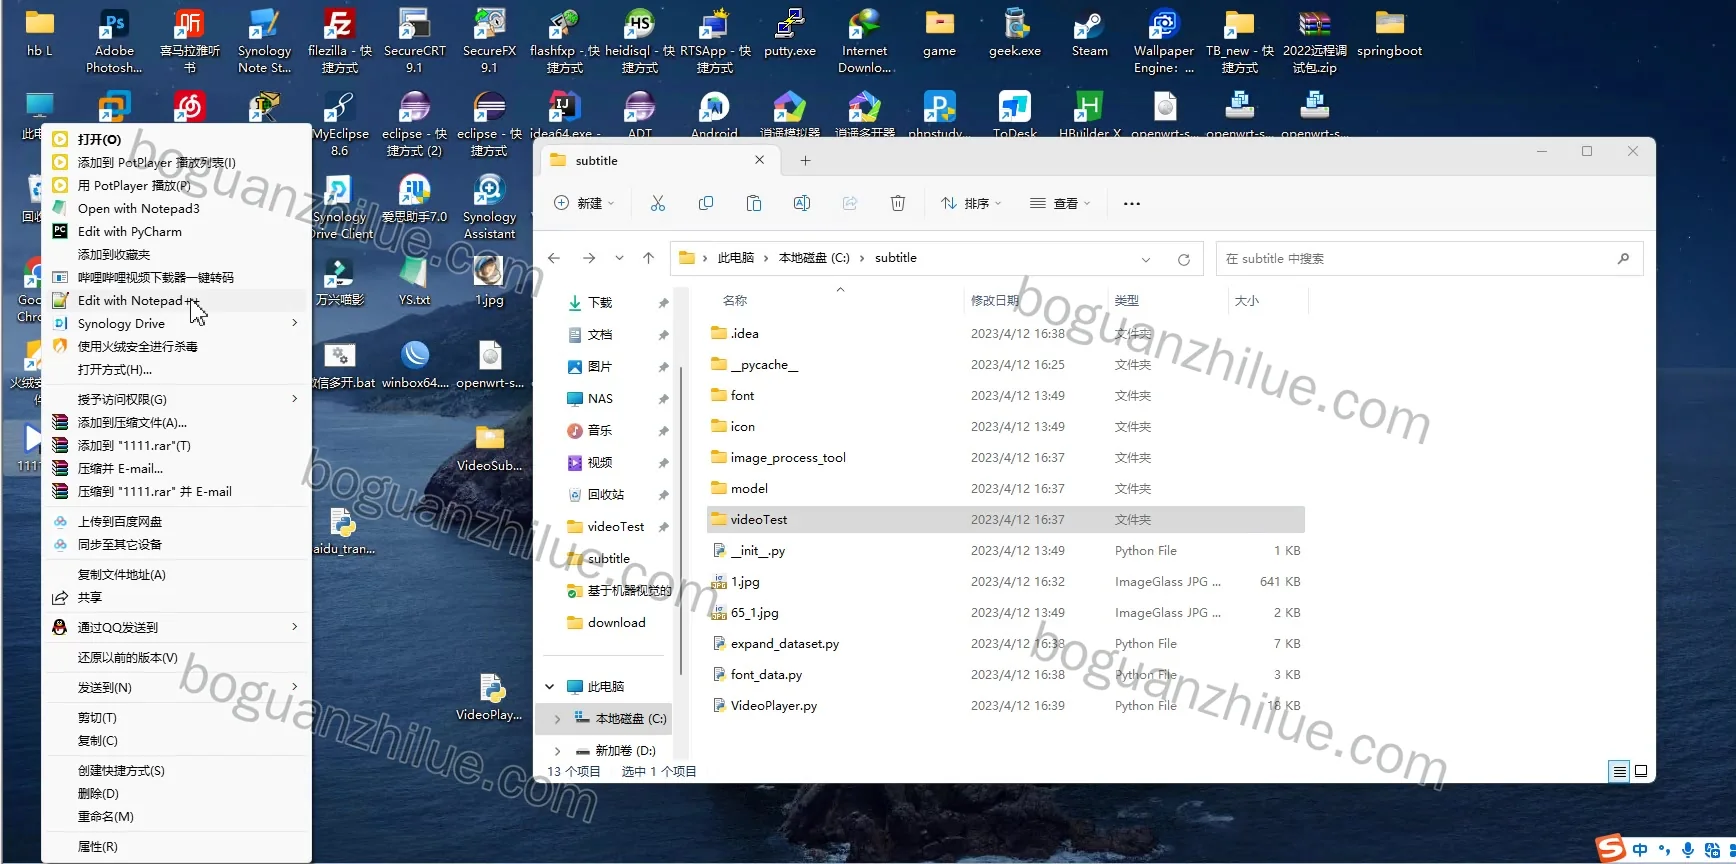
Task: Click the 修改日期 column header
Action: (x=995, y=300)
